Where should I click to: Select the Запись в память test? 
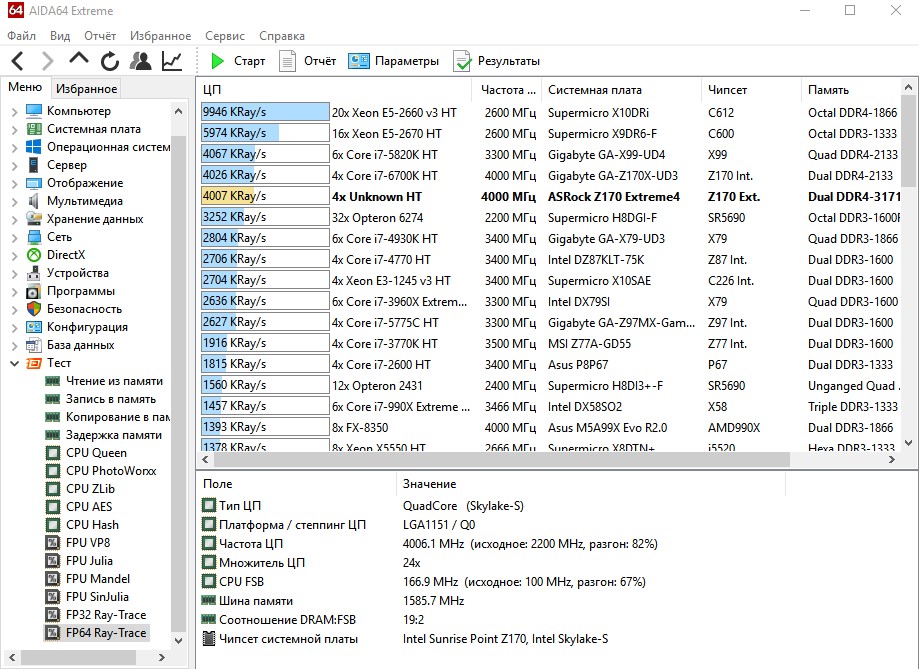111,399
